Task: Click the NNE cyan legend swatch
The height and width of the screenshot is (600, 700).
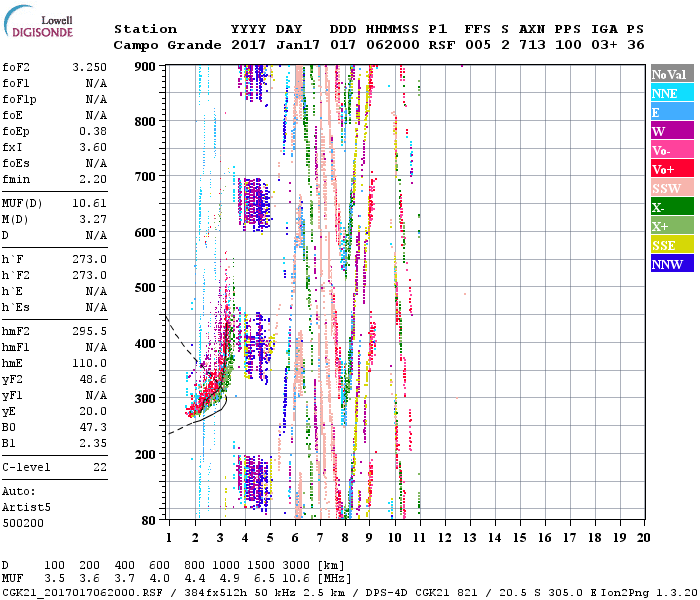Action: [x=671, y=93]
